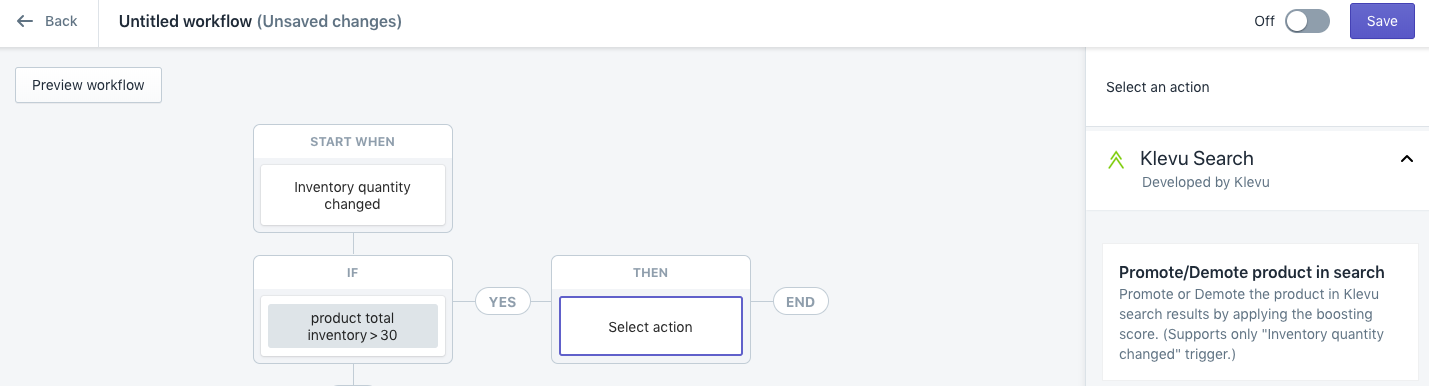Click the Select an action panel header
Image resolution: width=1429 pixels, height=386 pixels.
point(1158,87)
